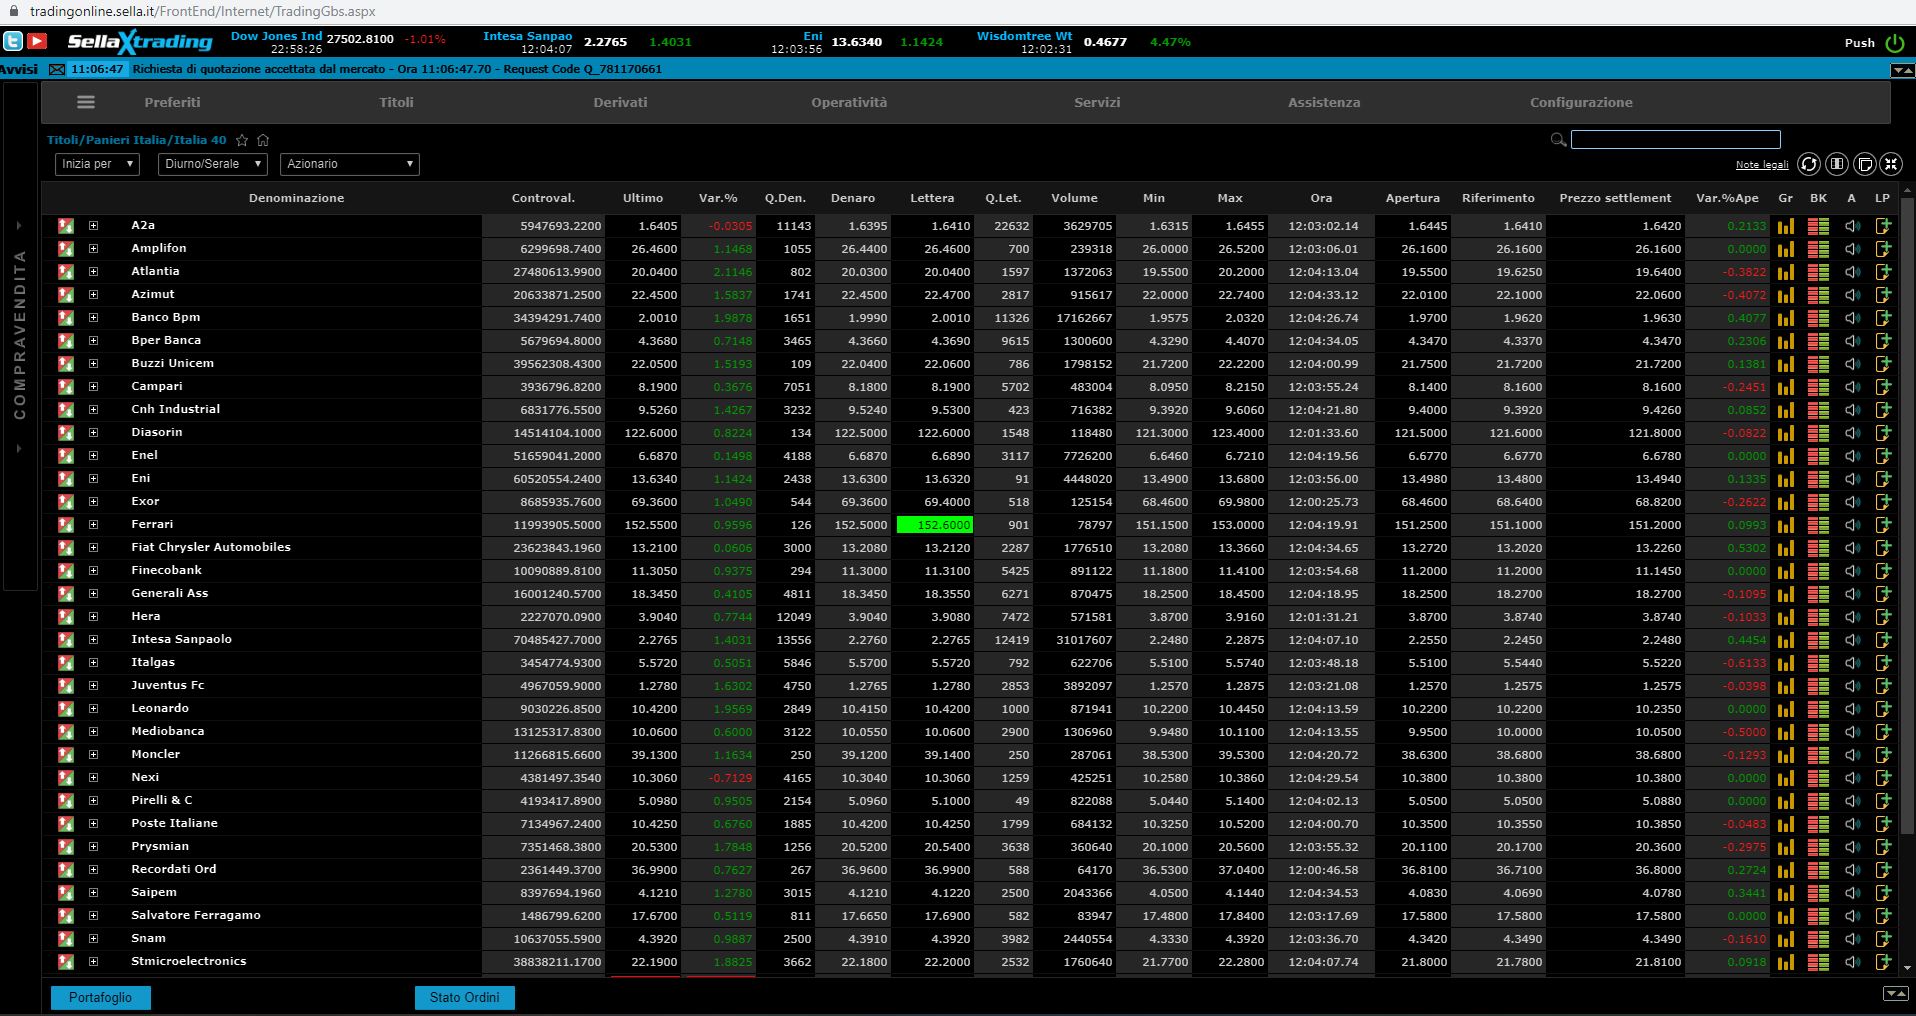The height and width of the screenshot is (1016, 1916).
Task: Click the search input field
Action: tap(1676, 140)
